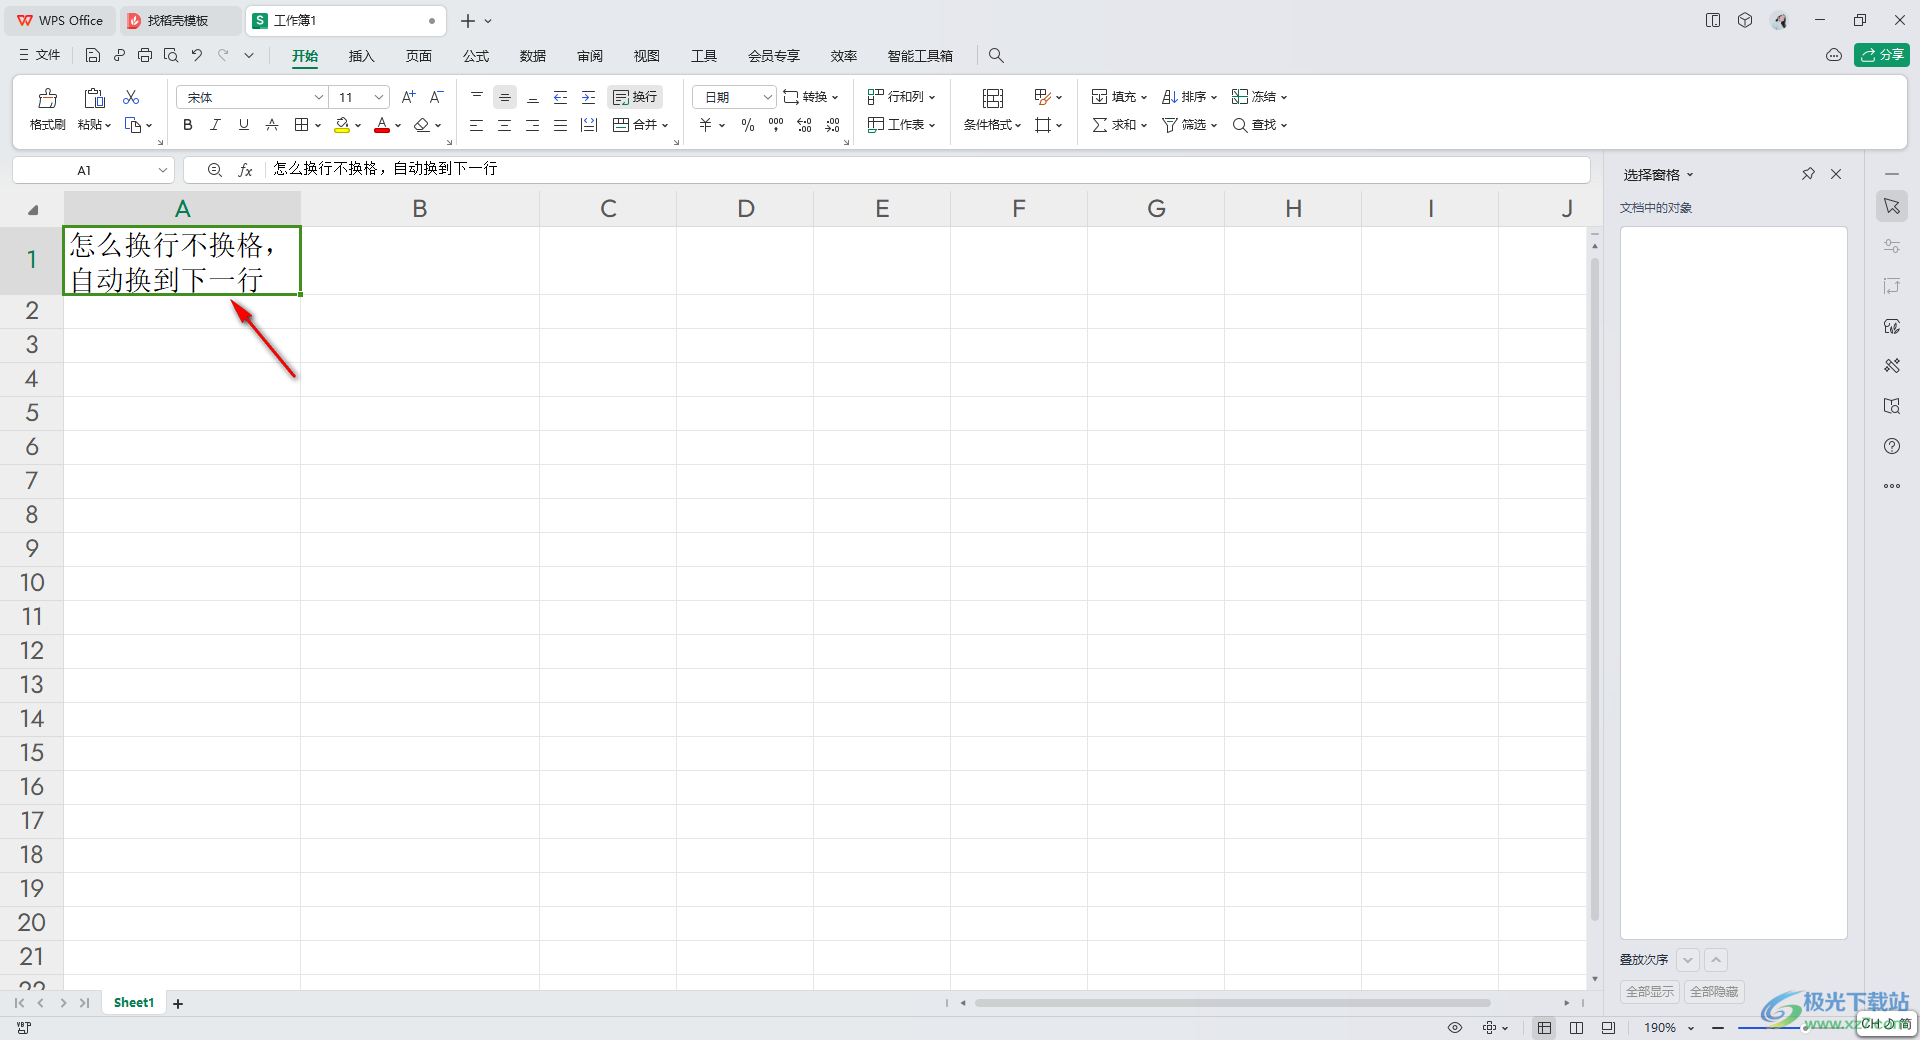The height and width of the screenshot is (1040, 1920).
Task: Open the borders dropdown arrow
Action: coord(318,126)
